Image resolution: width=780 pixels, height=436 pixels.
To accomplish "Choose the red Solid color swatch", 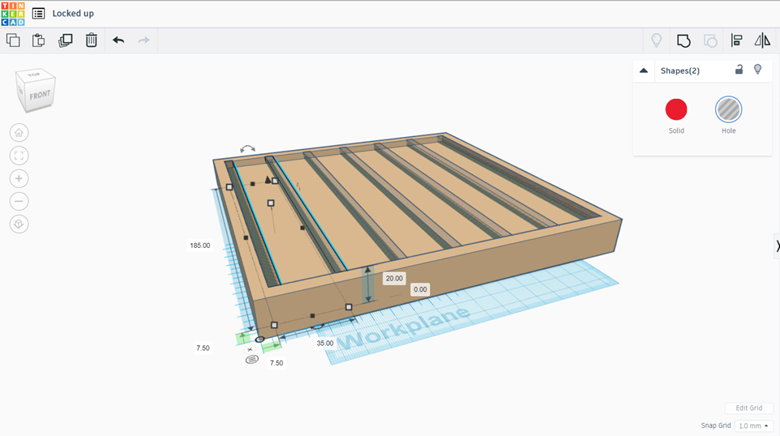I will (676, 109).
